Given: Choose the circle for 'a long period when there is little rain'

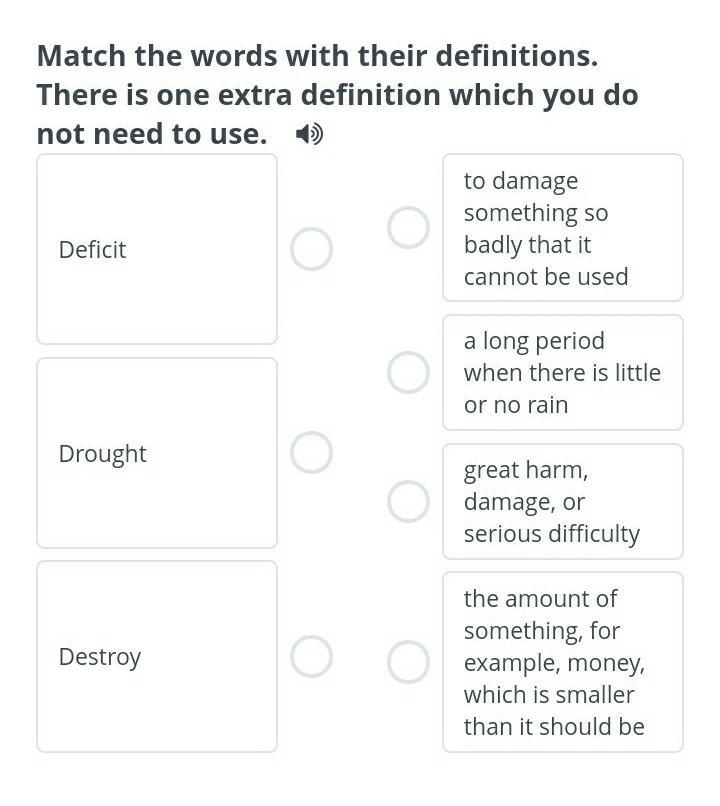Looking at the screenshot, I should [x=409, y=373].
